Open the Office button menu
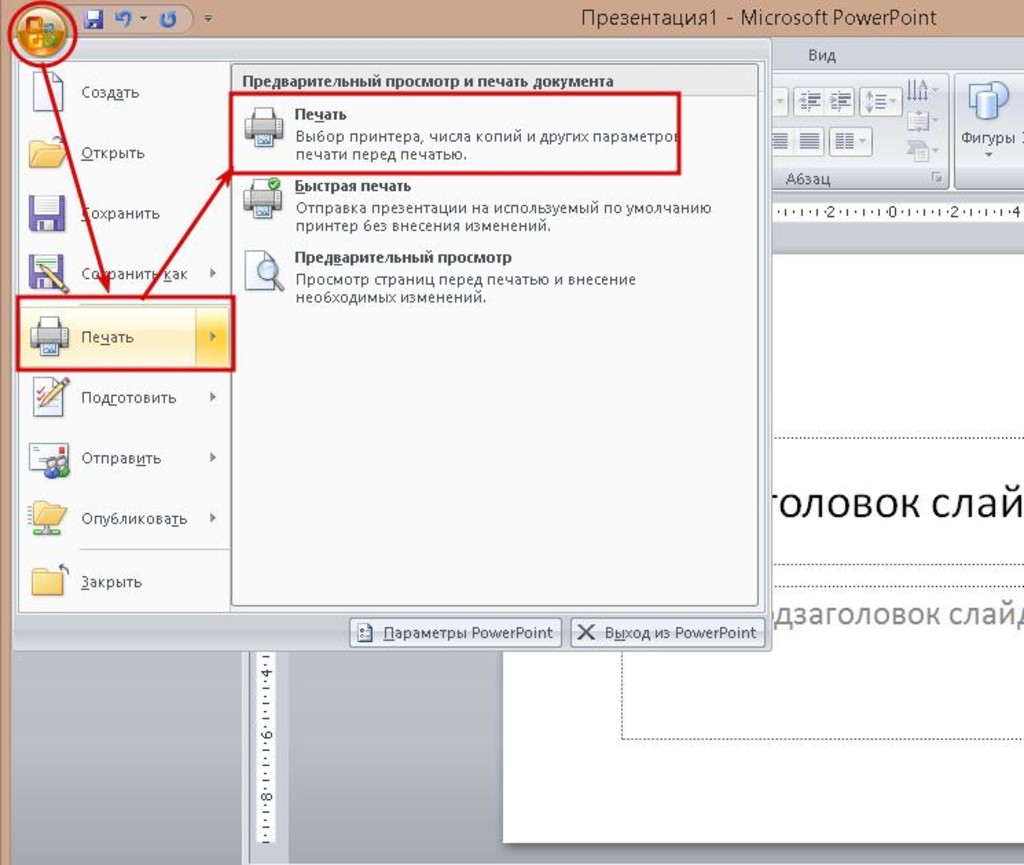Image resolution: width=1024 pixels, height=865 pixels. (x=42, y=32)
